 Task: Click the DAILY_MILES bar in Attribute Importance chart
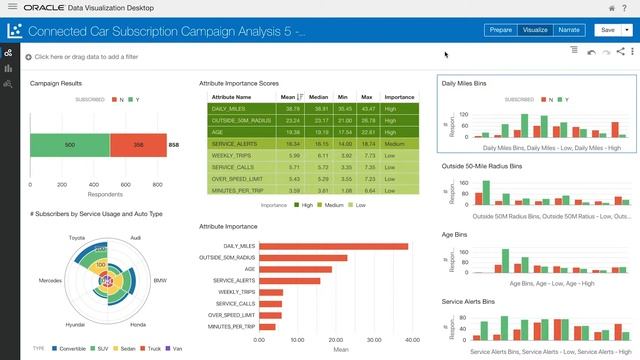pos(333,246)
